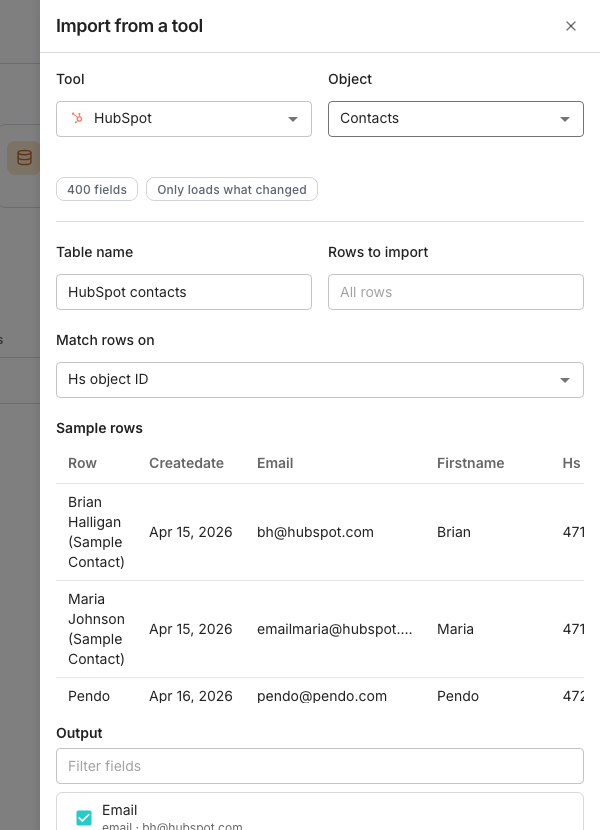
Task: Focus the Filter fields search box
Action: tap(320, 766)
